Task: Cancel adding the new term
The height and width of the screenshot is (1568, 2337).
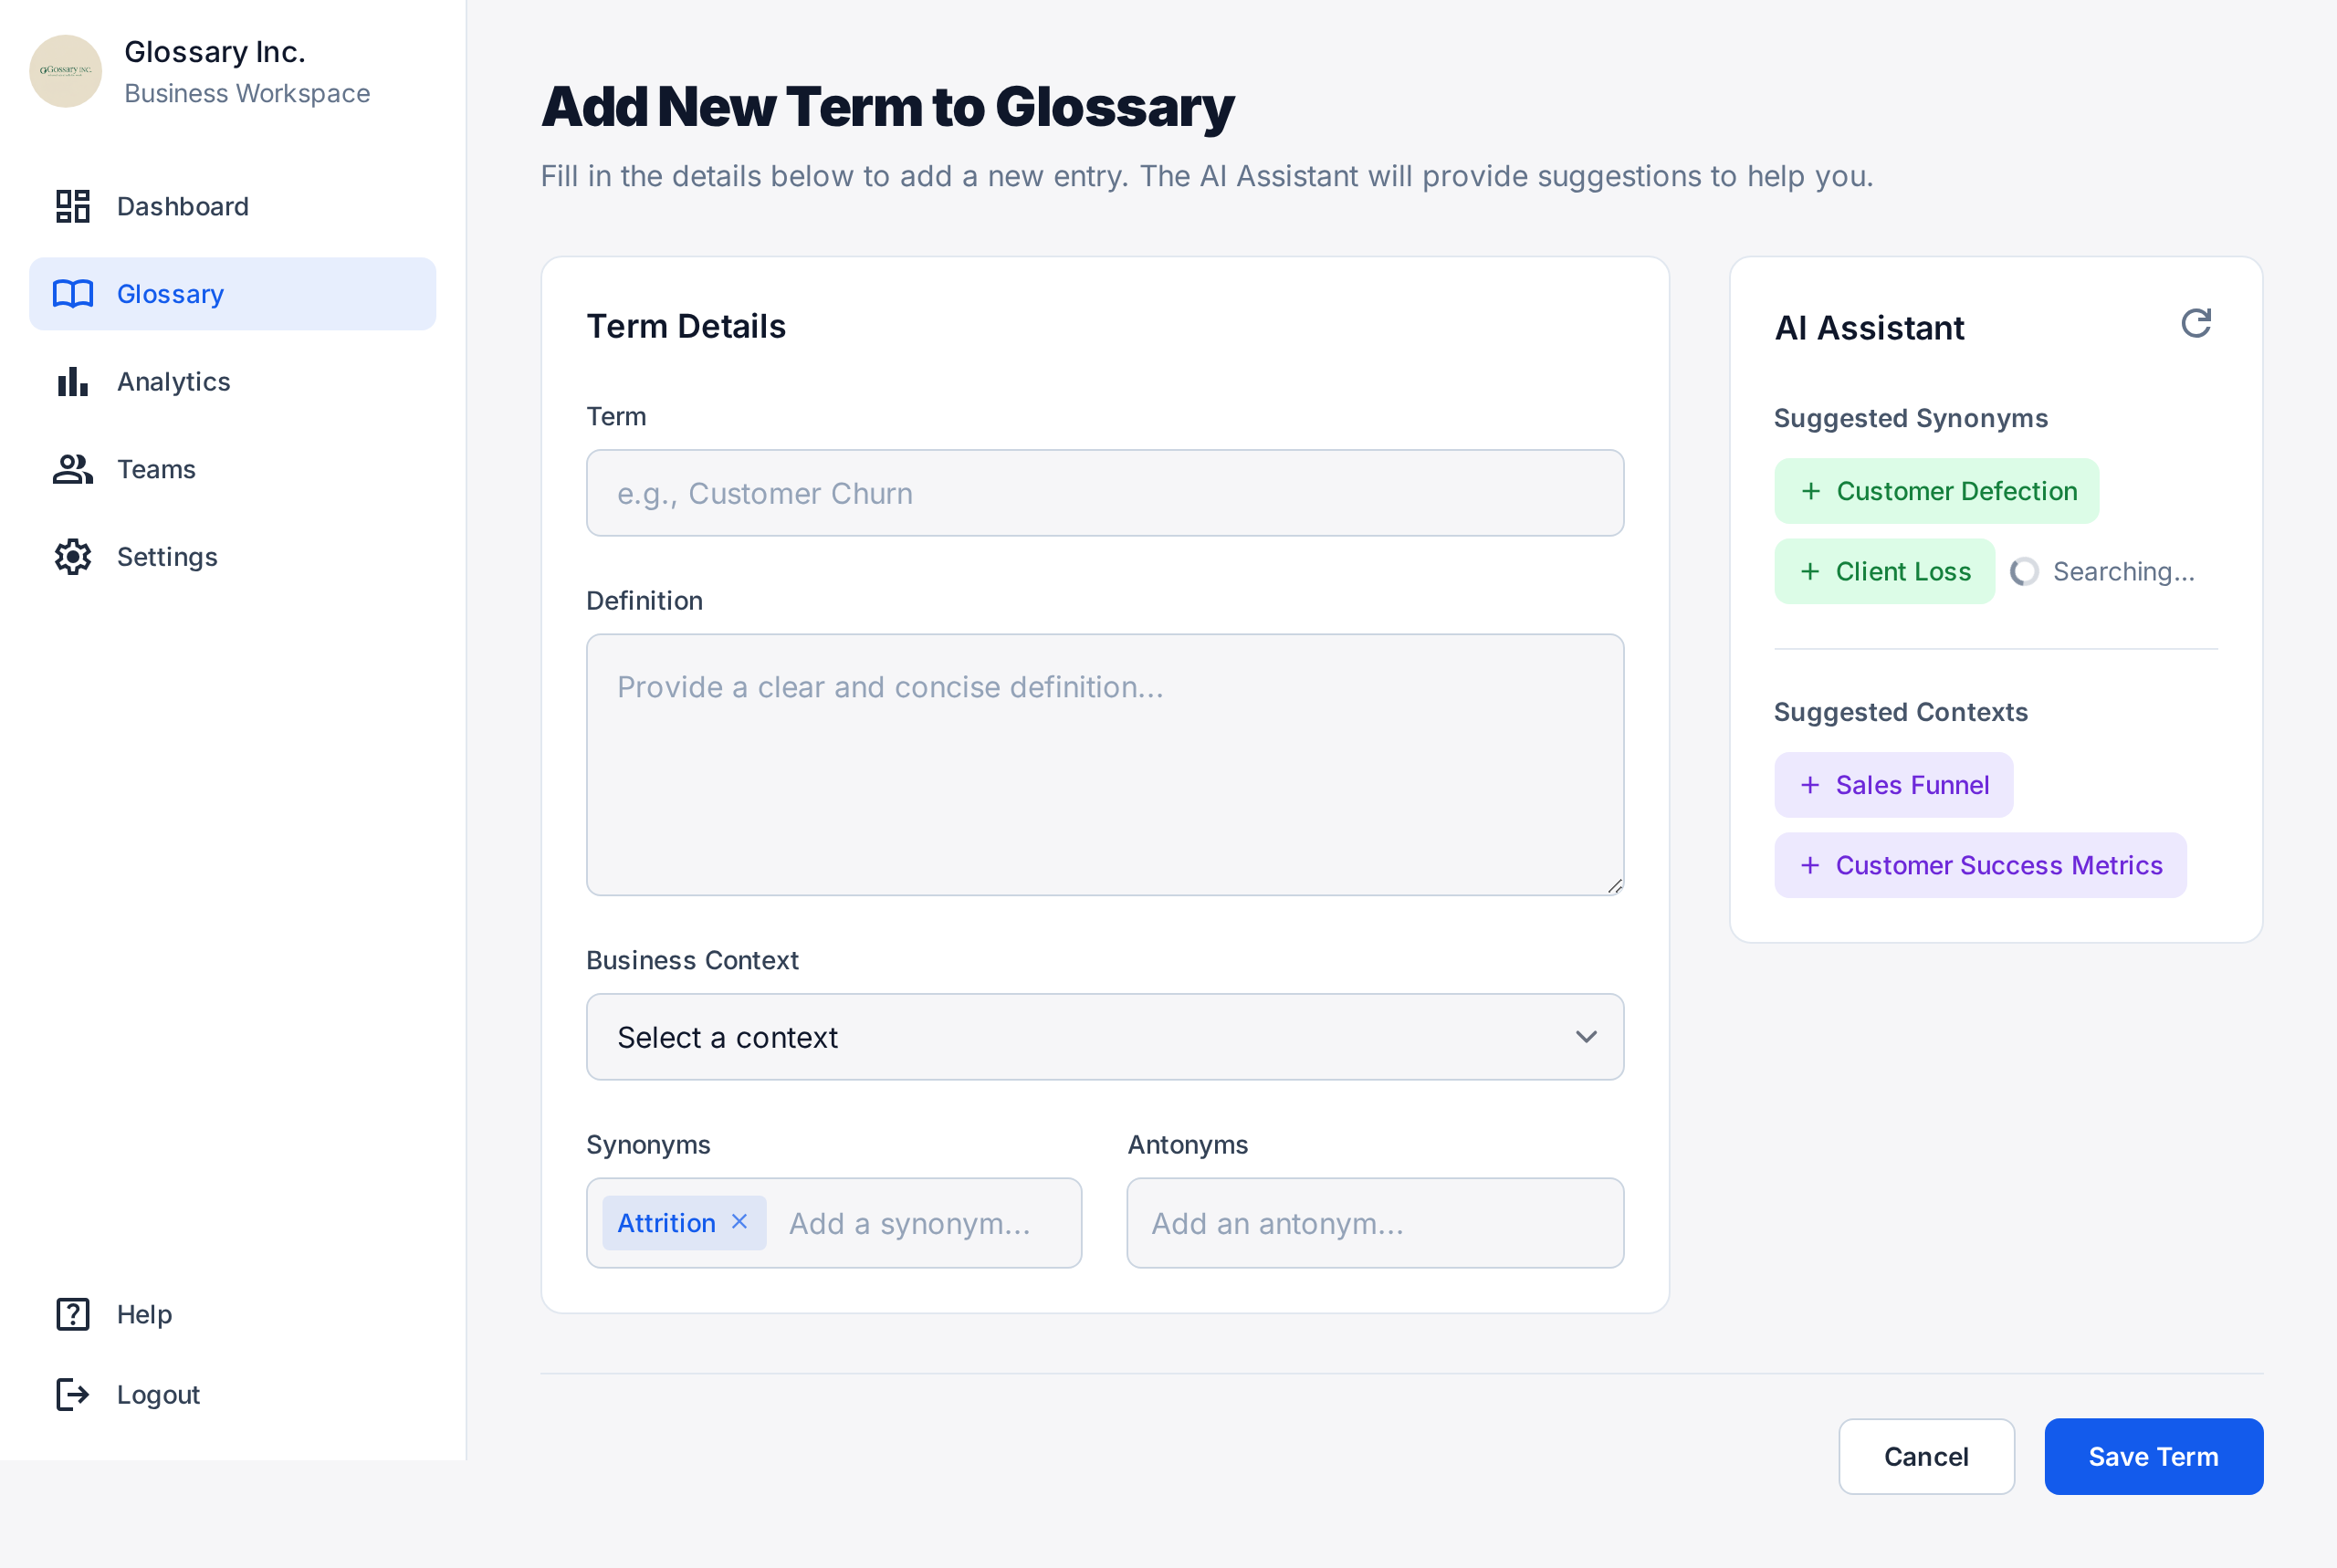Action: click(x=1925, y=1457)
